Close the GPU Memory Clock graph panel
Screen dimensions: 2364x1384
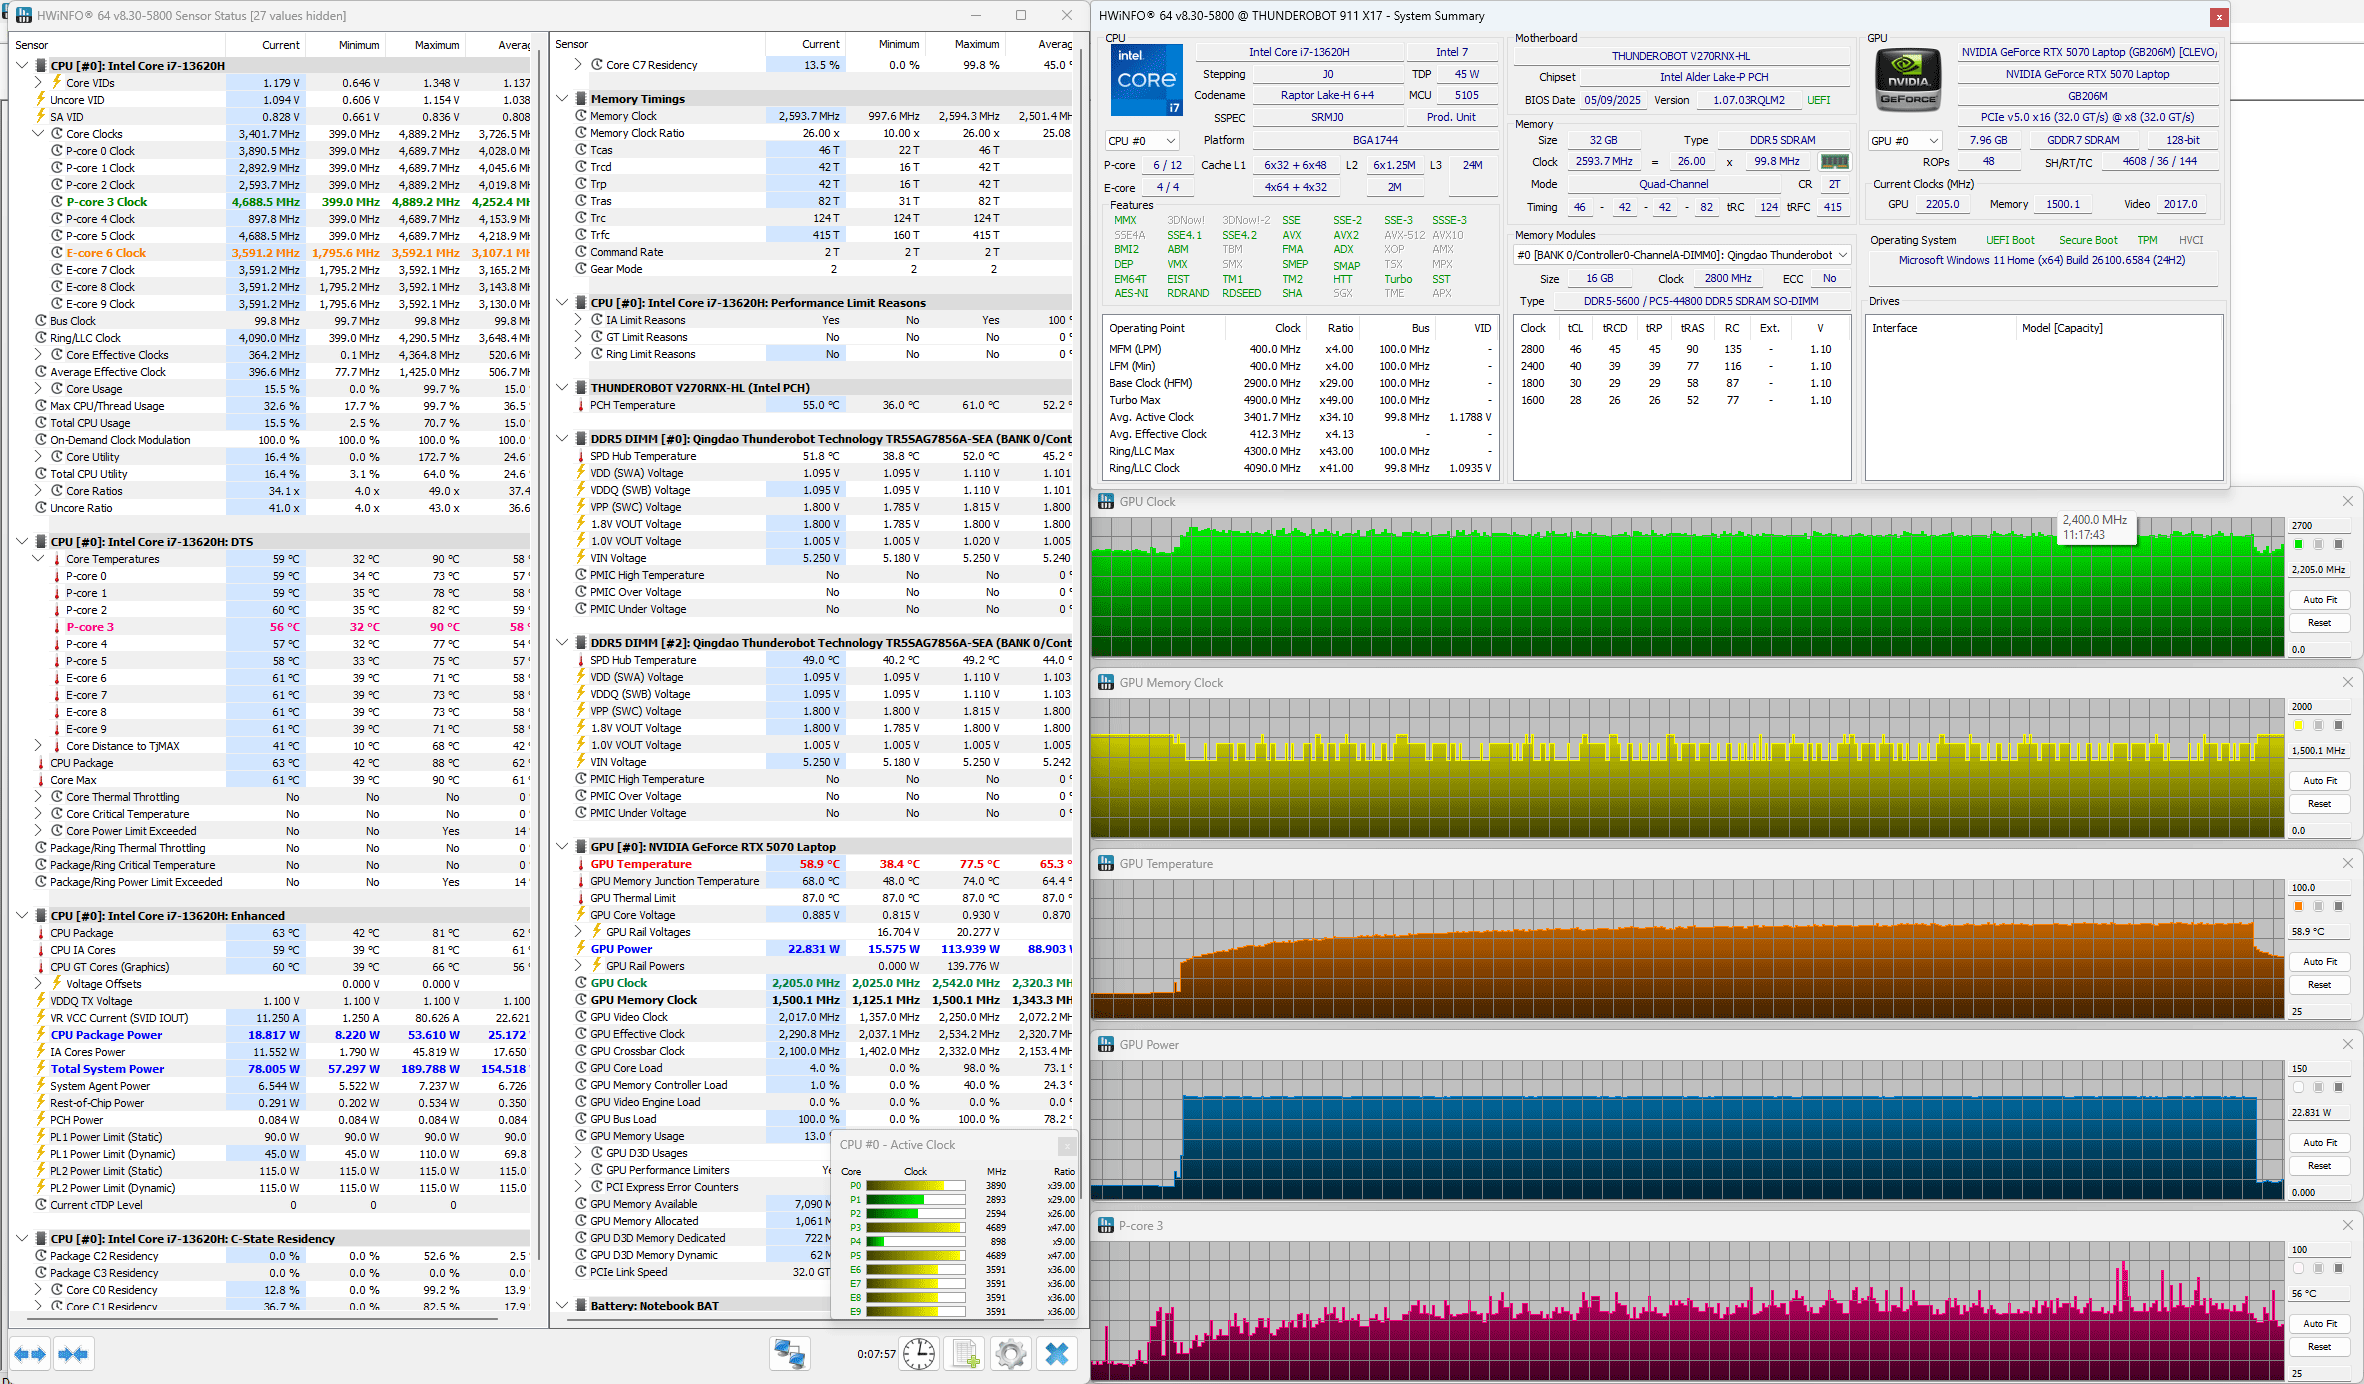(2348, 682)
